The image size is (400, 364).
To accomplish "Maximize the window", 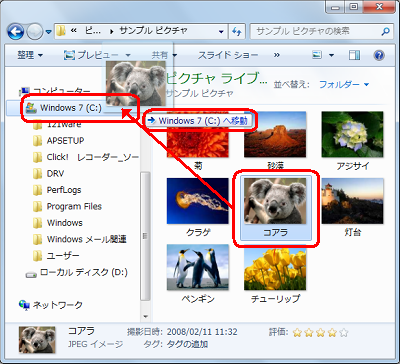I will [x=354, y=6].
